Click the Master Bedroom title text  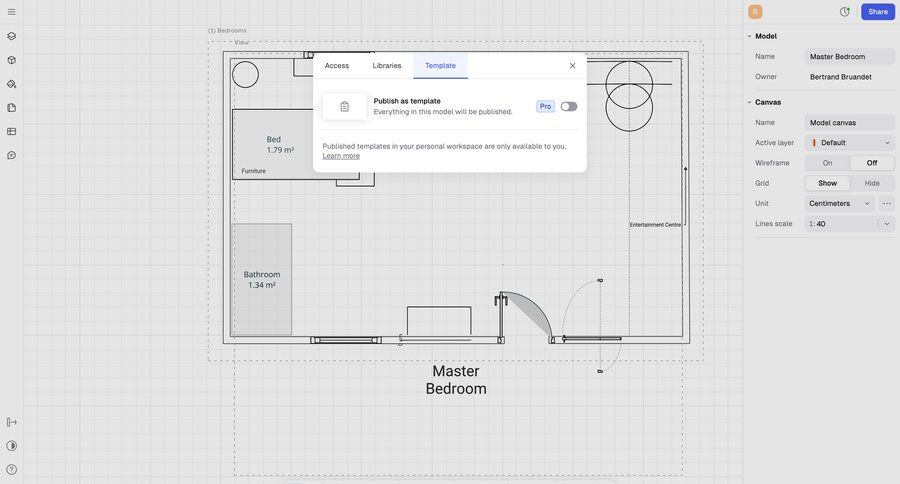click(456, 380)
